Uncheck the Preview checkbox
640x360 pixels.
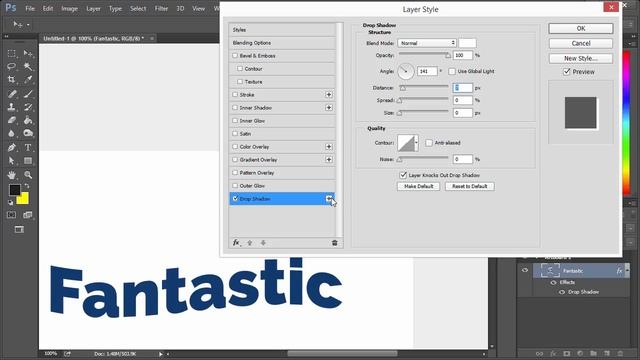(x=567, y=72)
